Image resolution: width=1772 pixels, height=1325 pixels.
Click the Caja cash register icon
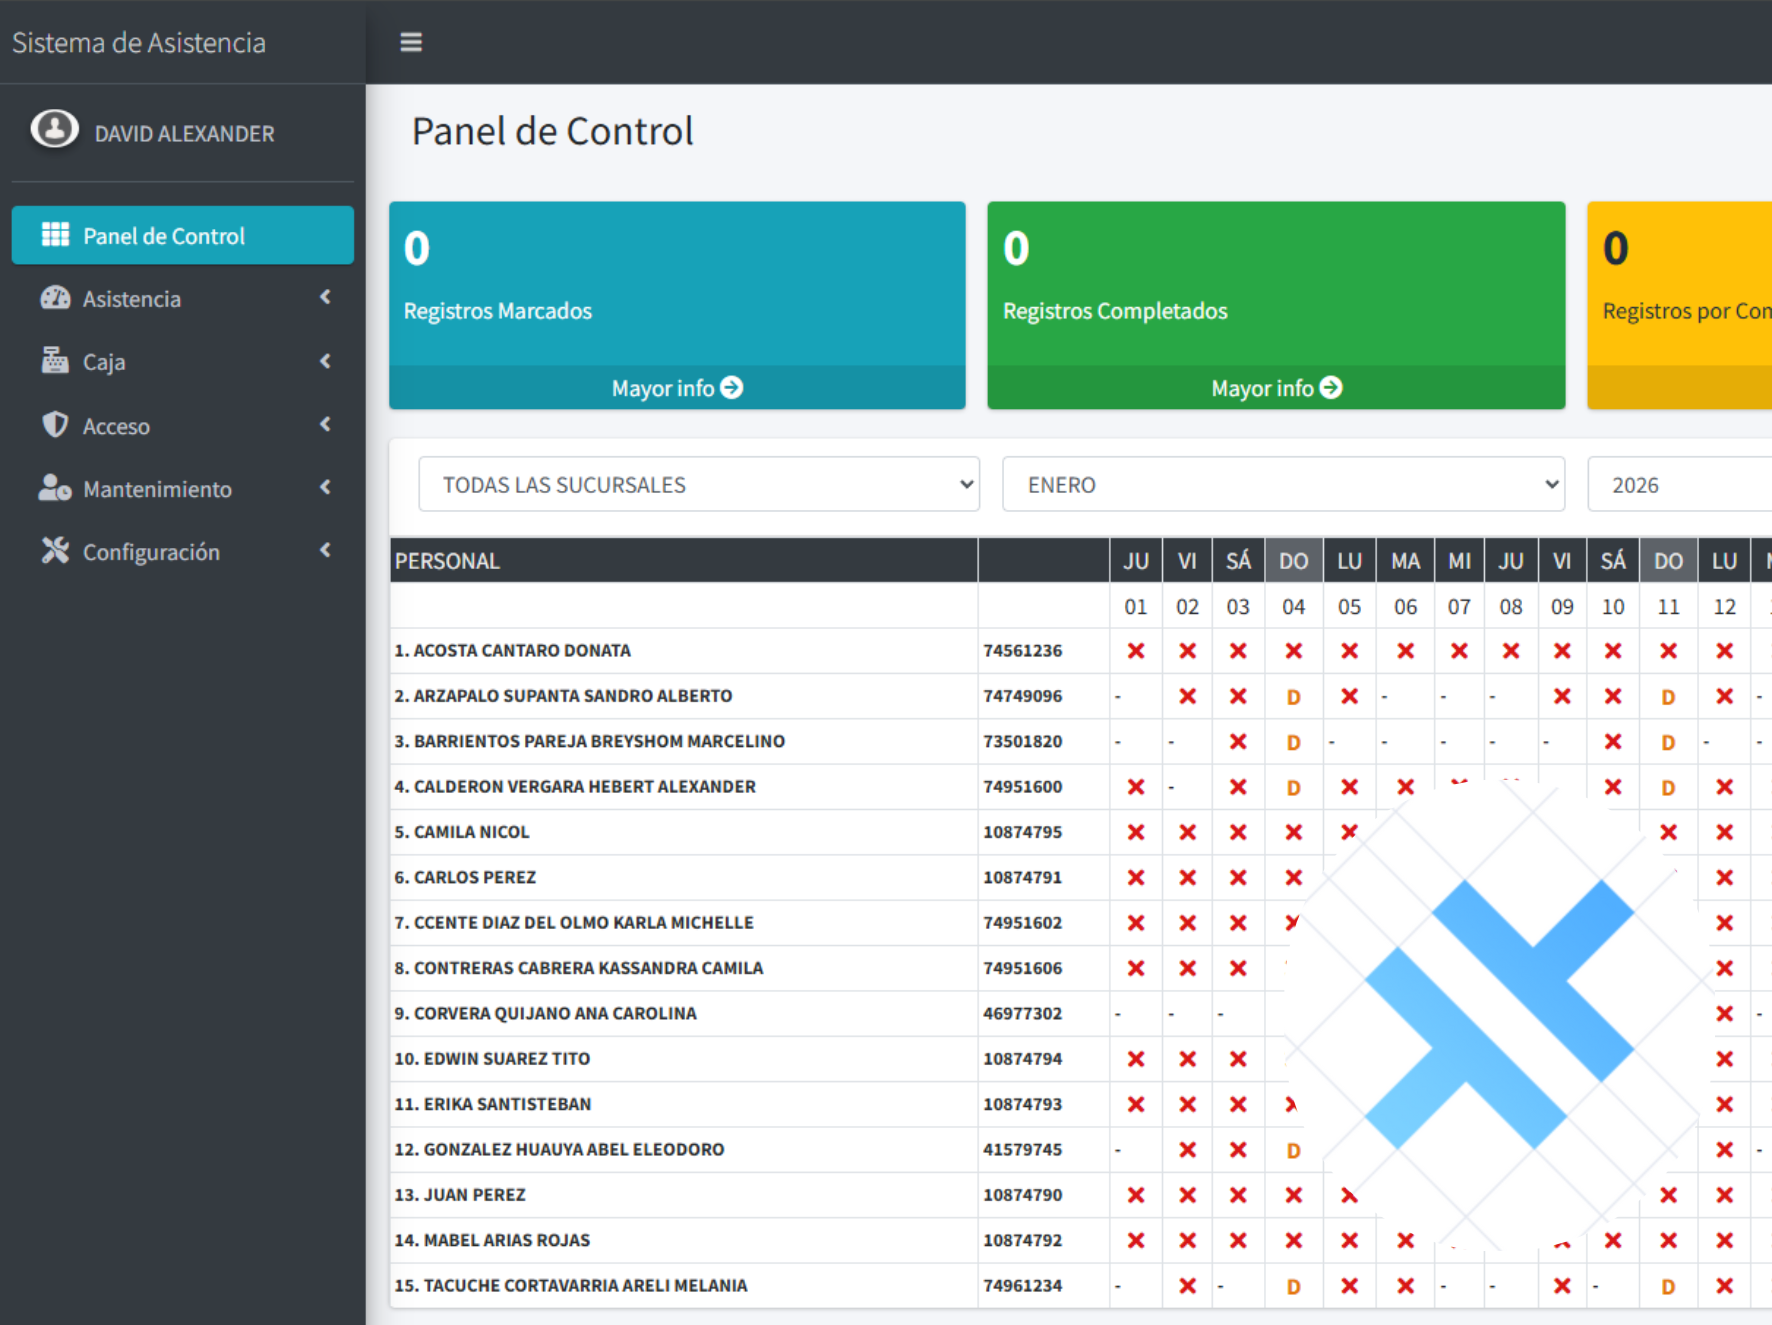click(x=55, y=361)
